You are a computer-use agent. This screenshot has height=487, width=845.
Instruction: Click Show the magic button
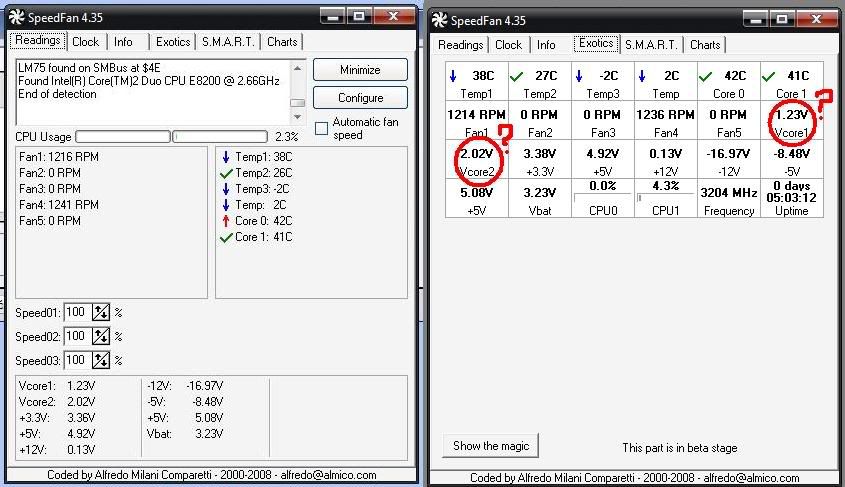491,446
